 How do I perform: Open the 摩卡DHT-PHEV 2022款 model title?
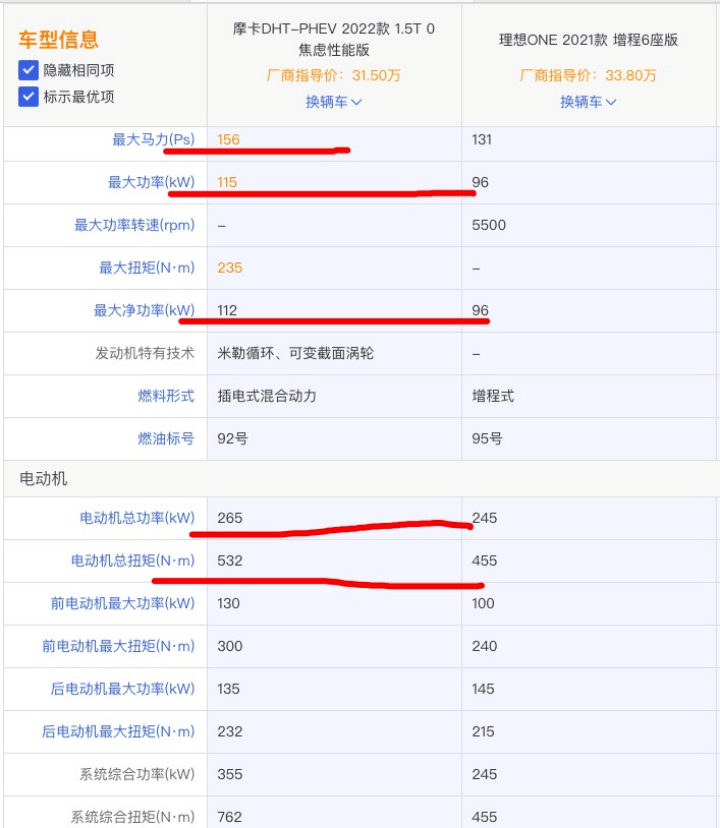point(334,39)
